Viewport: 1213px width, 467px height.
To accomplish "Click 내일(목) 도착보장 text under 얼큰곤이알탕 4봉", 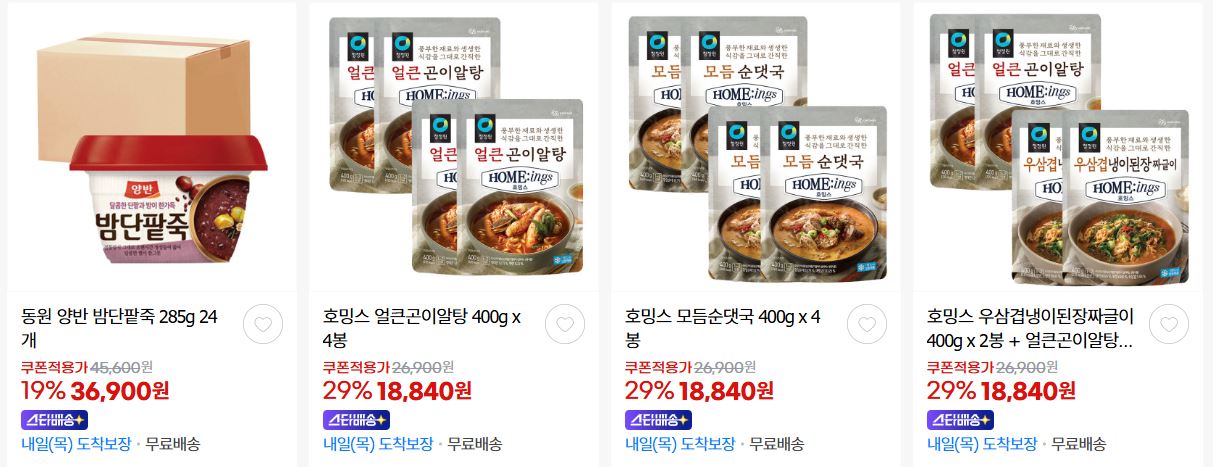I will click(x=378, y=444).
